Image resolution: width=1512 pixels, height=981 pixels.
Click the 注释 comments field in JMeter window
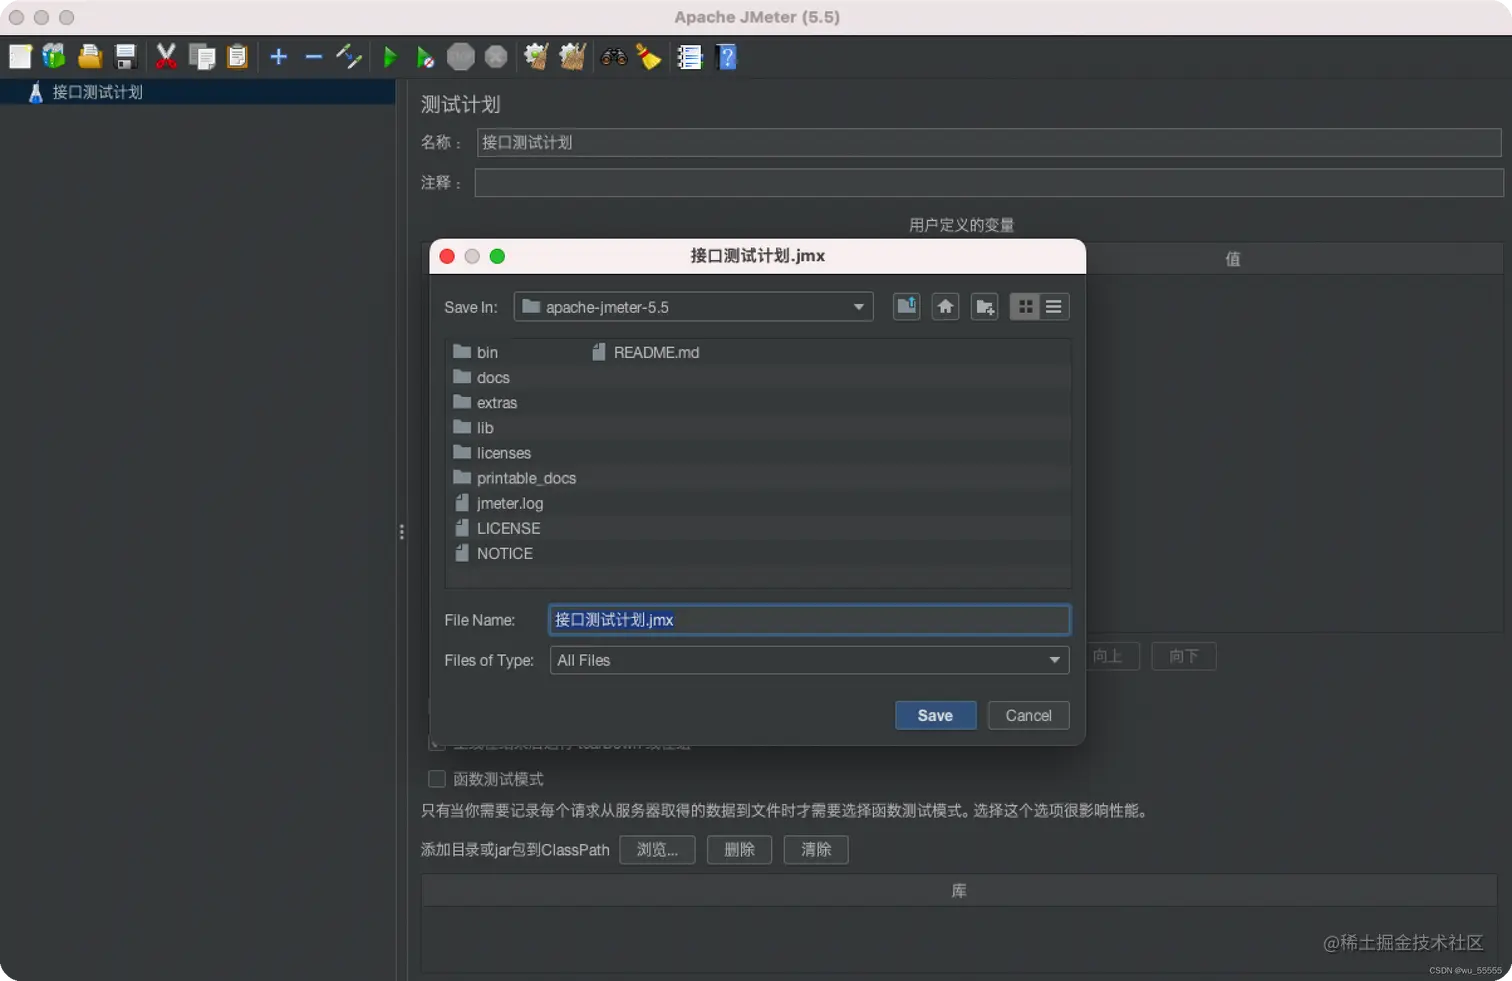point(989,182)
